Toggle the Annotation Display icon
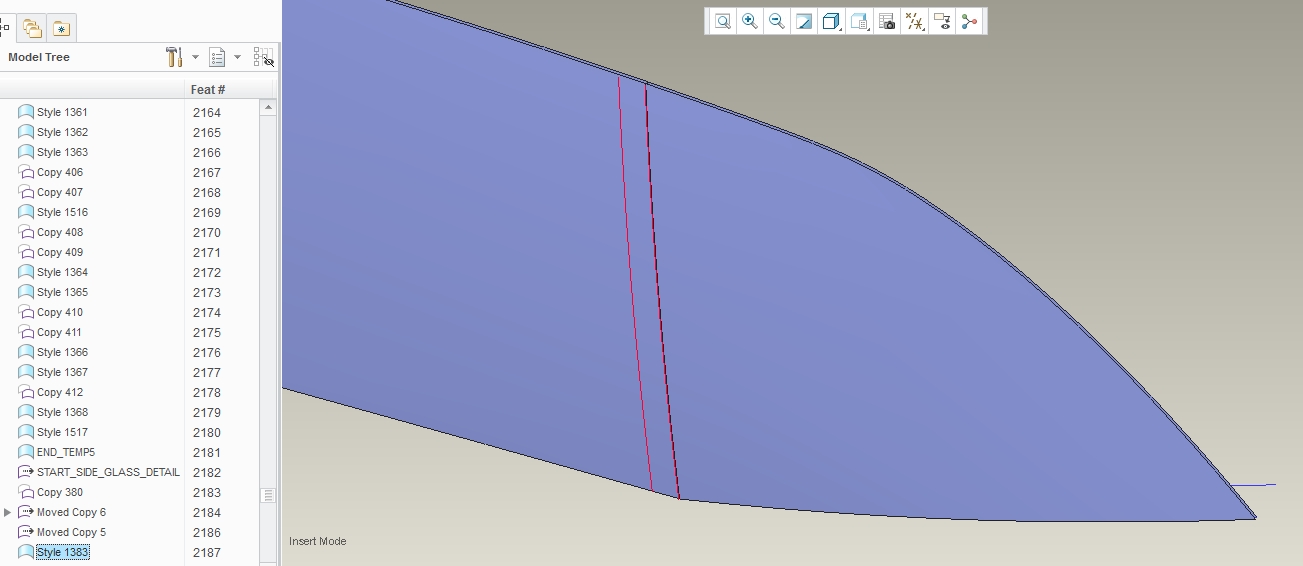This screenshot has height=566, width=1303. click(941, 21)
